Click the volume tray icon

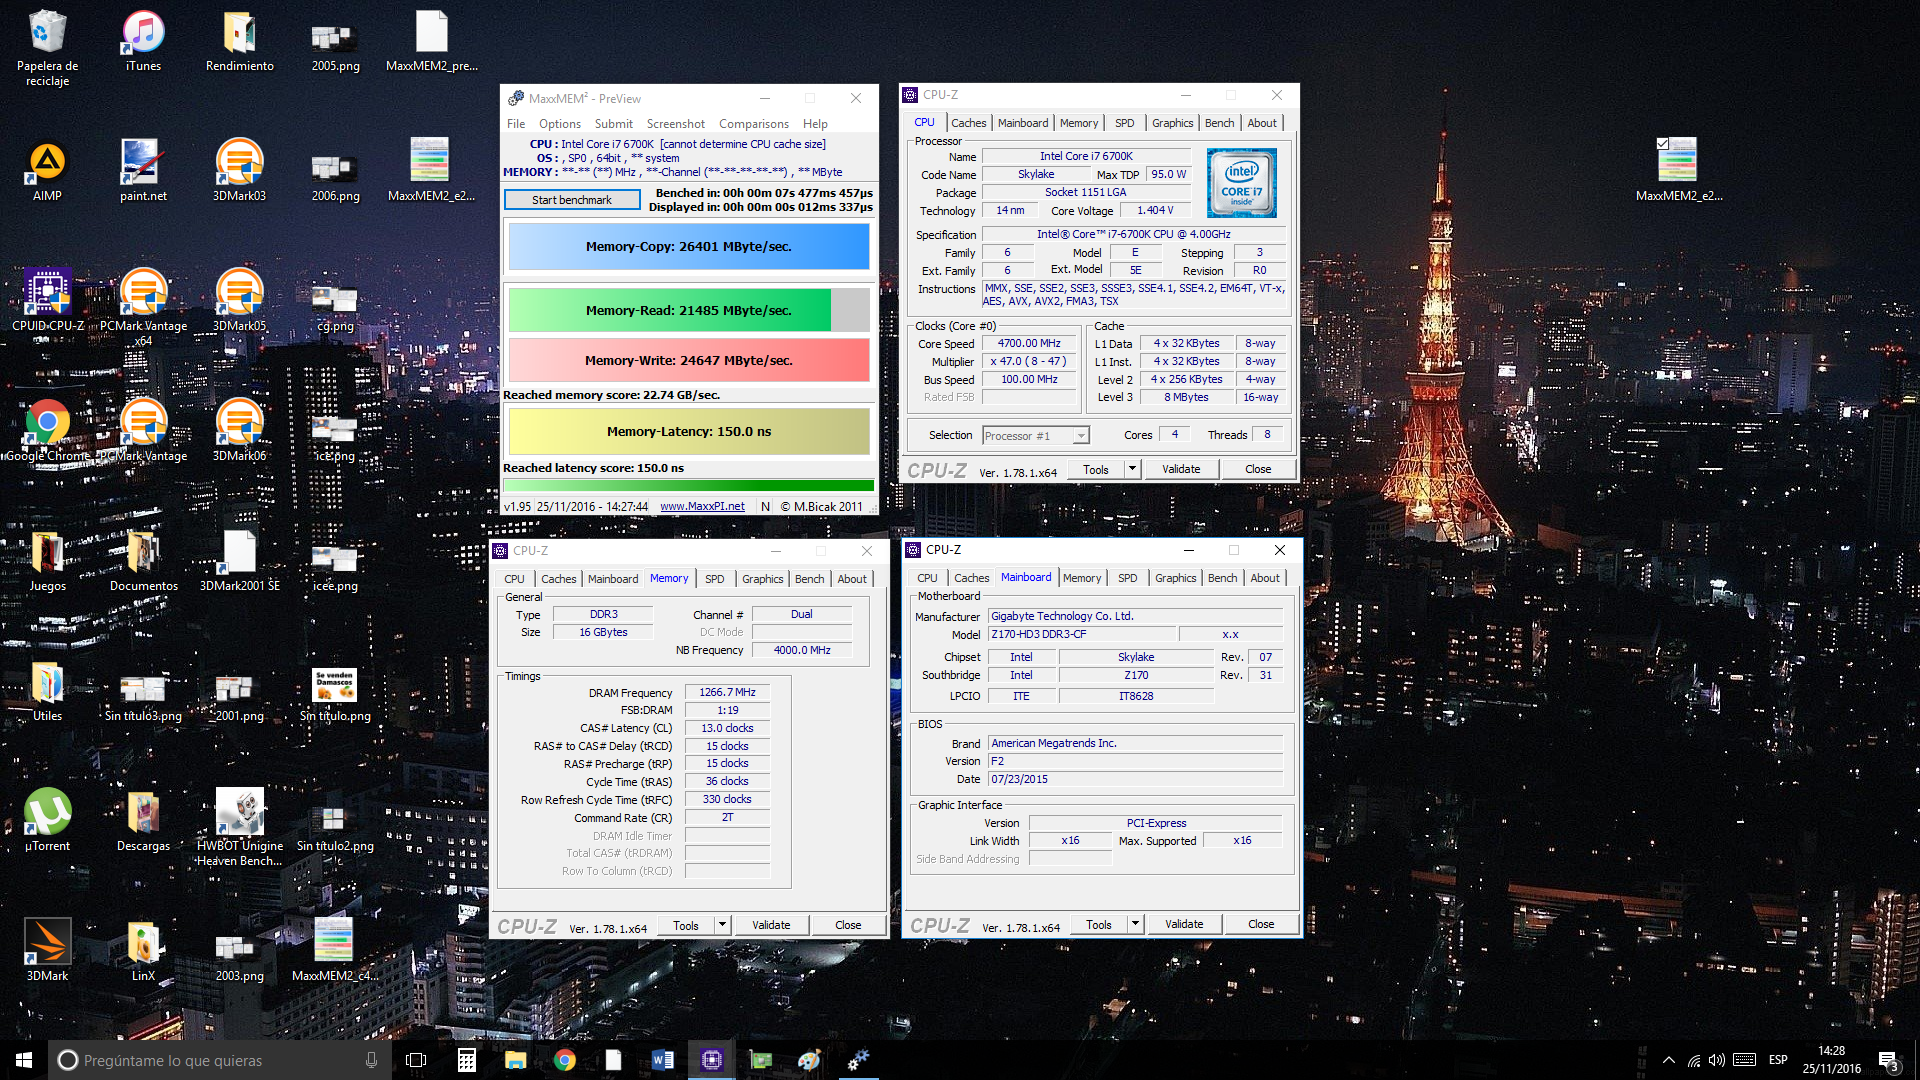pos(1717,1060)
